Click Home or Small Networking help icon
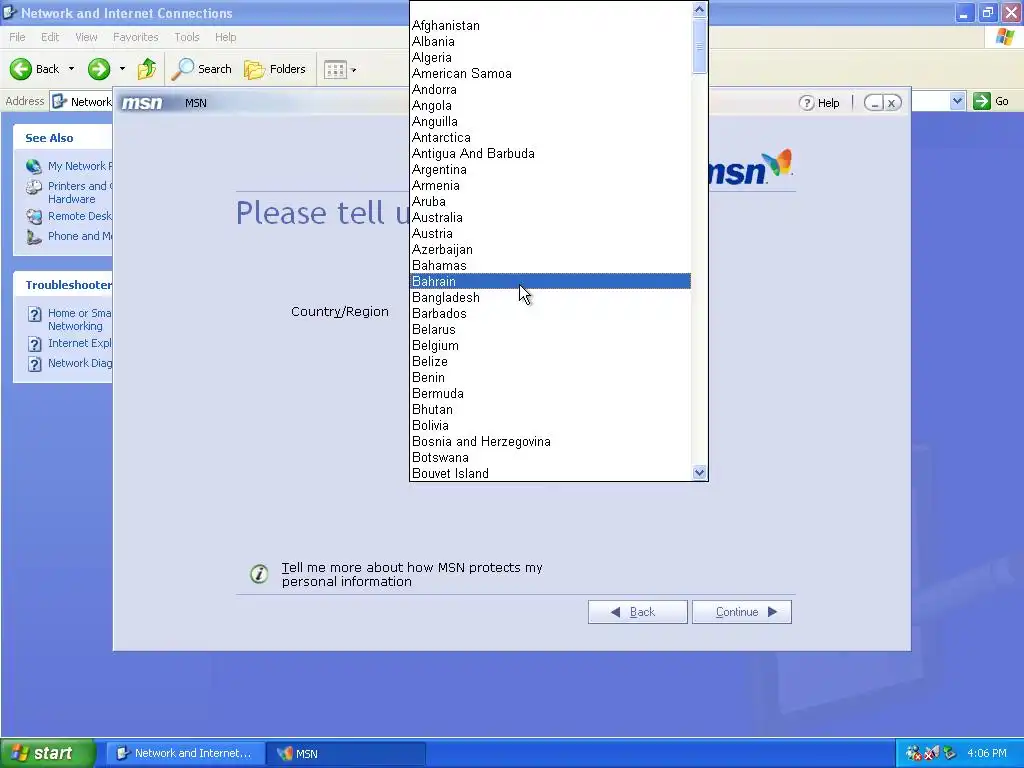The height and width of the screenshot is (768, 1024). [x=35, y=314]
